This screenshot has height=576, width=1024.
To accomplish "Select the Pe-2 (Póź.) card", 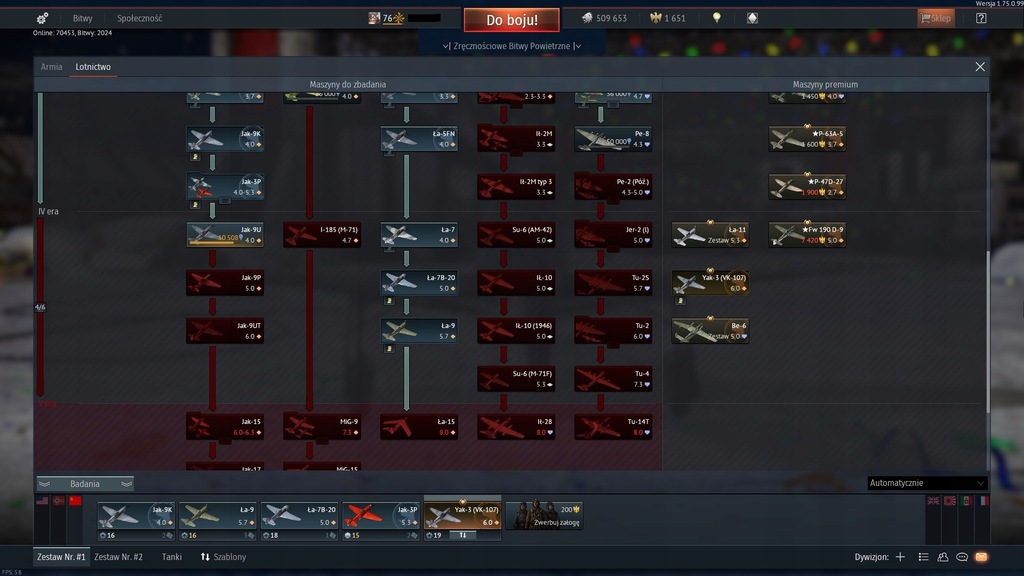I will (x=613, y=187).
